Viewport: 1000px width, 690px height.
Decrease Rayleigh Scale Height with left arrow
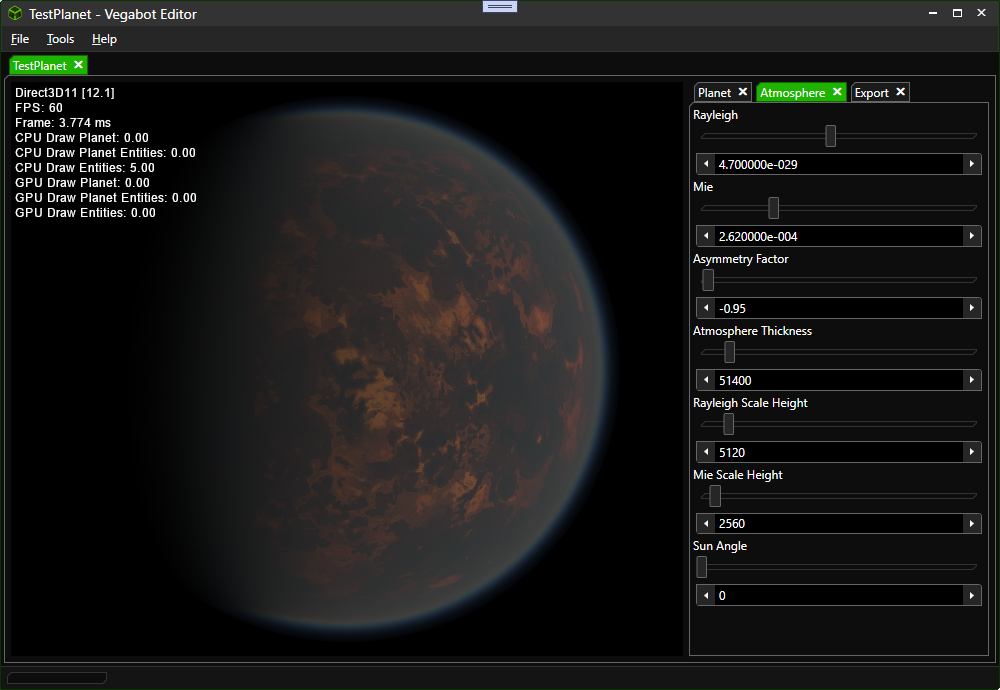coord(706,452)
